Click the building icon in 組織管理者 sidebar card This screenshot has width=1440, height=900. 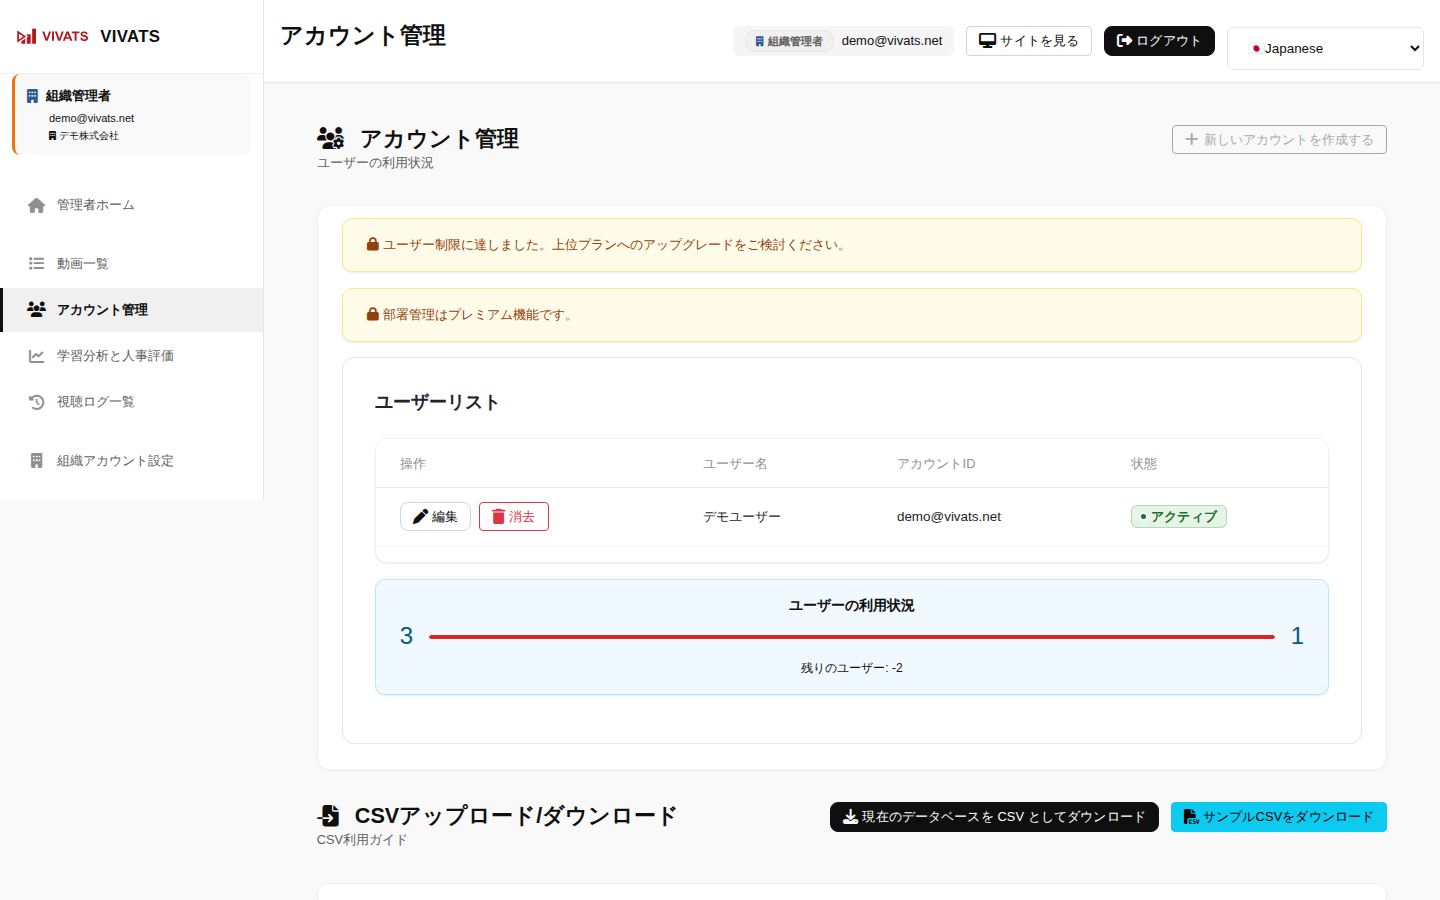tap(33, 96)
